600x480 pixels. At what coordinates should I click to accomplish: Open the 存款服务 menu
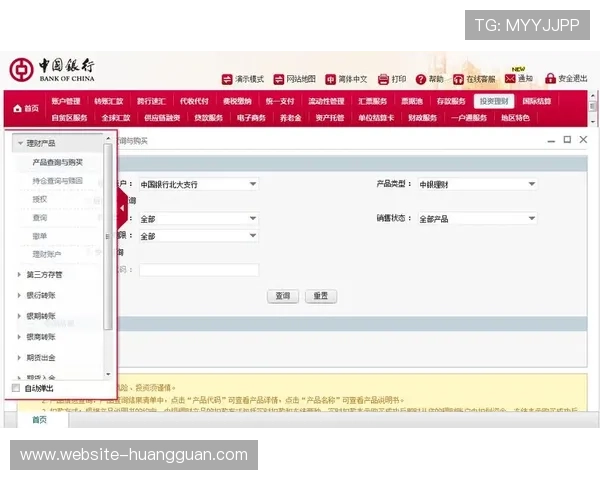click(x=451, y=101)
